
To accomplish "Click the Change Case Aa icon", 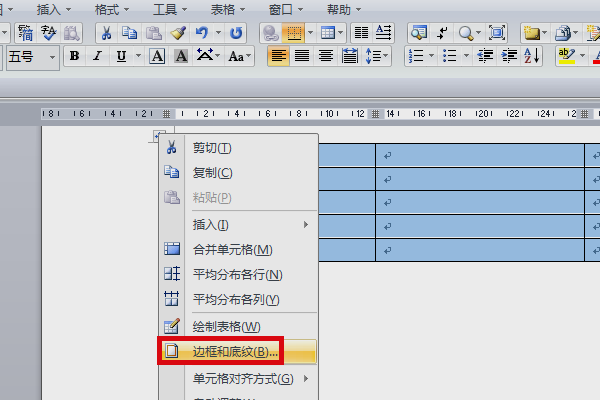I will tap(236, 56).
